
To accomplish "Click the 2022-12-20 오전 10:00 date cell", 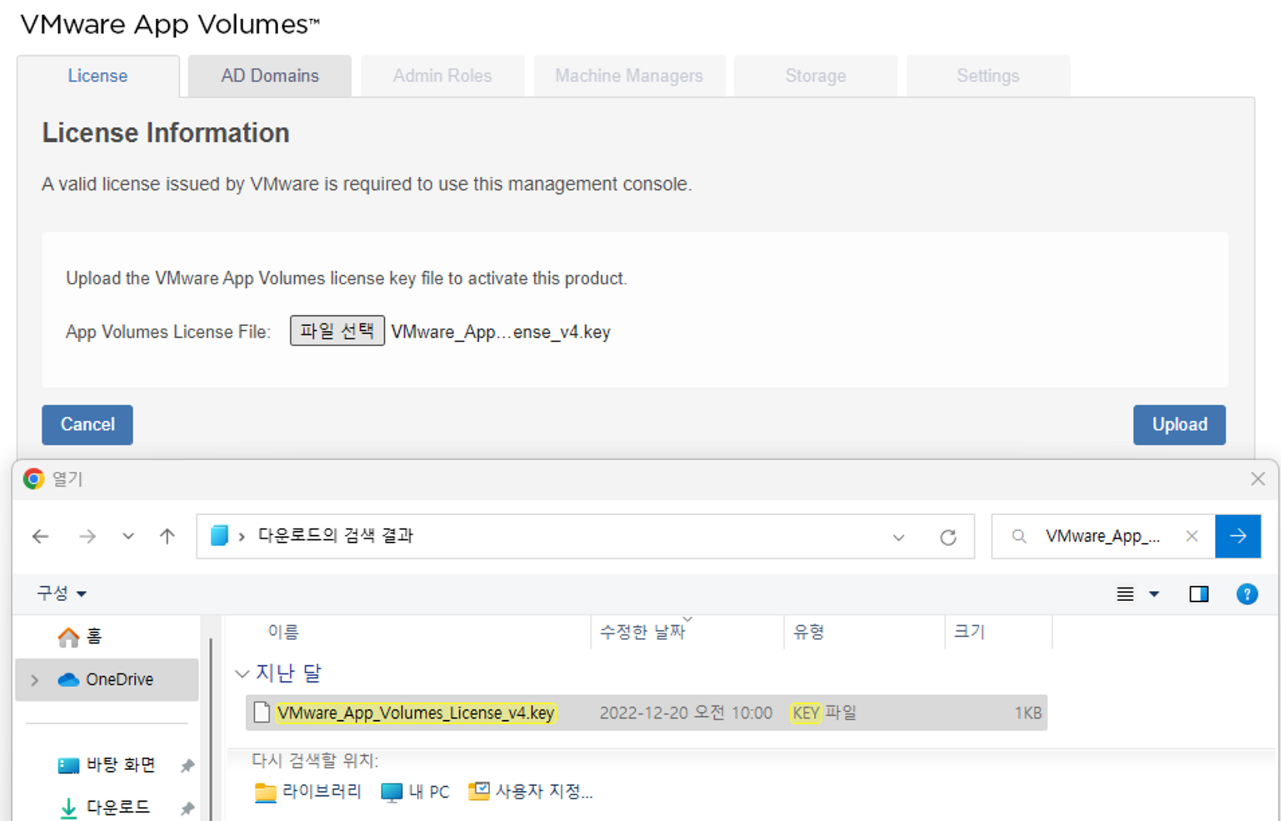I will coord(686,713).
